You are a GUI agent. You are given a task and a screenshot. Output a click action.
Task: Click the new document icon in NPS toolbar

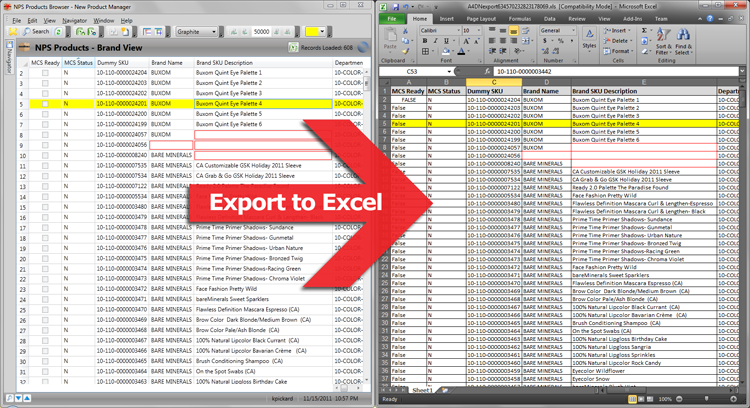point(125,32)
